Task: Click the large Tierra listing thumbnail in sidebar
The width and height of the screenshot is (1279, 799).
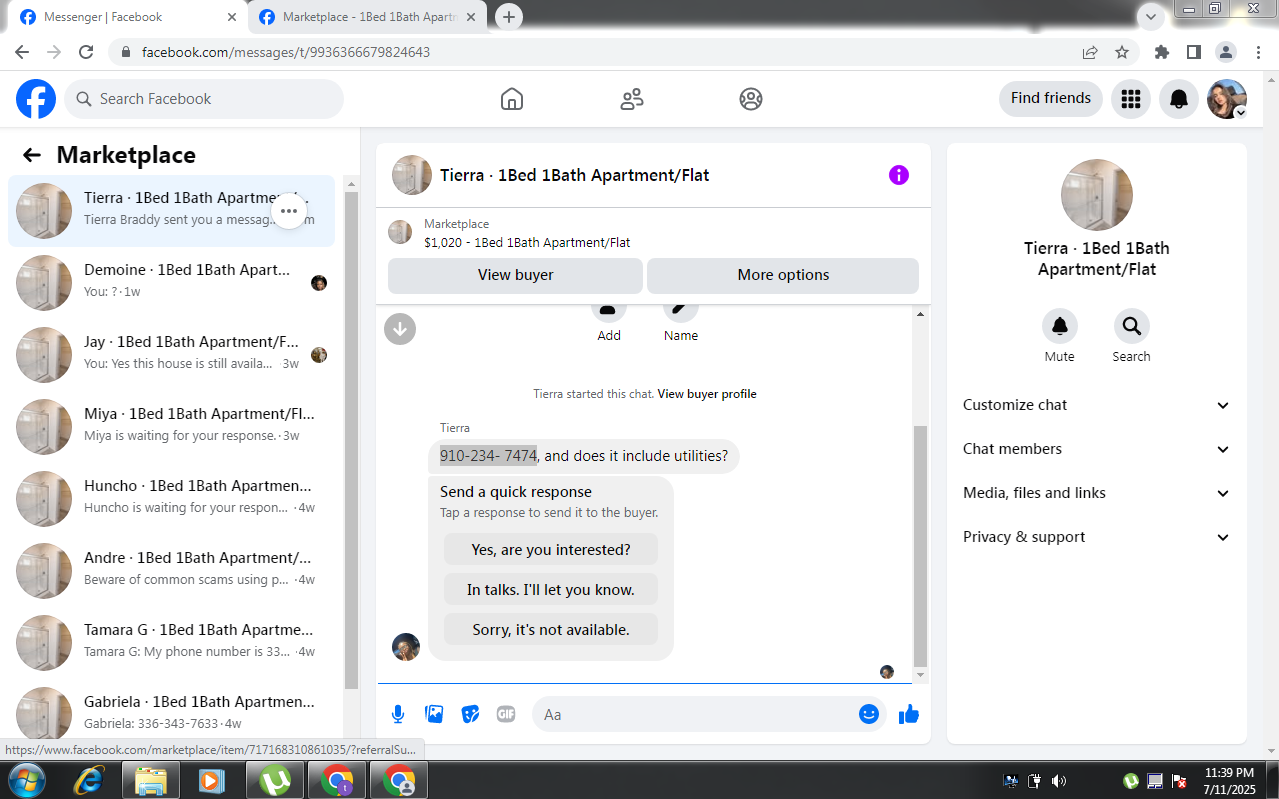Action: click(1097, 195)
